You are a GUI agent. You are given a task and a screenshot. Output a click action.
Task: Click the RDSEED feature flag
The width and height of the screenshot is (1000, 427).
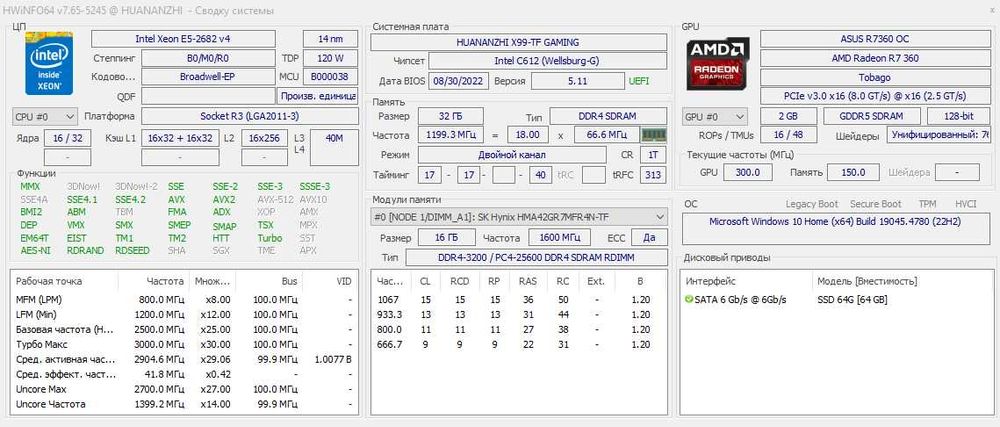[132, 251]
